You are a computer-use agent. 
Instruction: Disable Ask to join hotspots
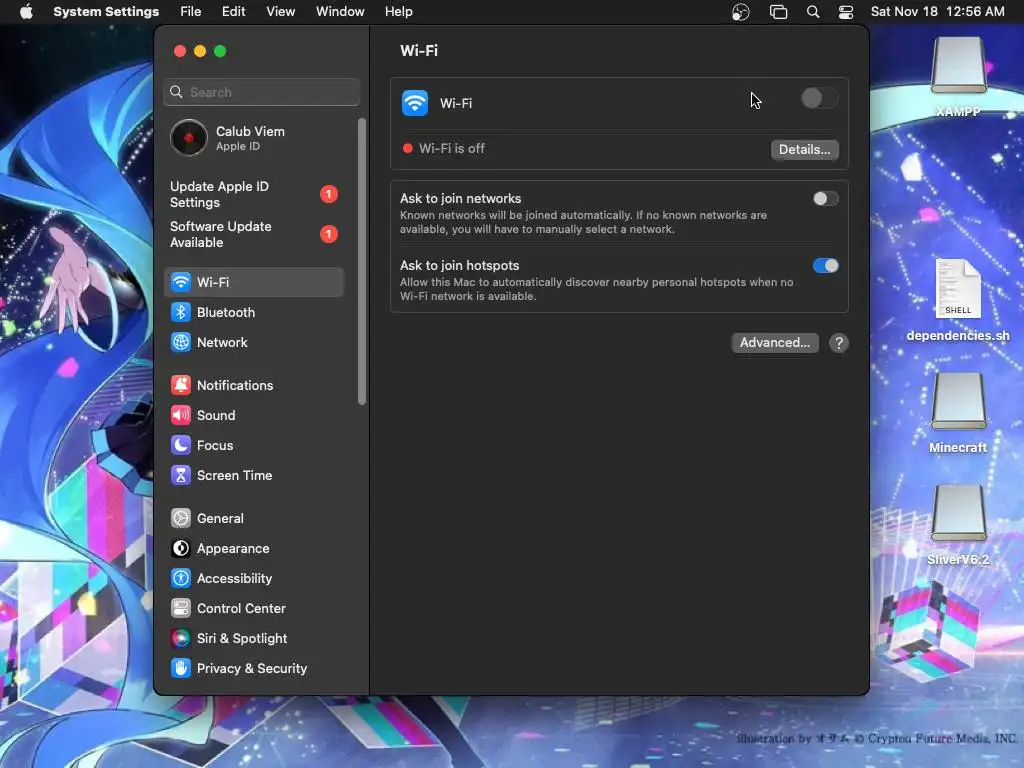tap(825, 266)
